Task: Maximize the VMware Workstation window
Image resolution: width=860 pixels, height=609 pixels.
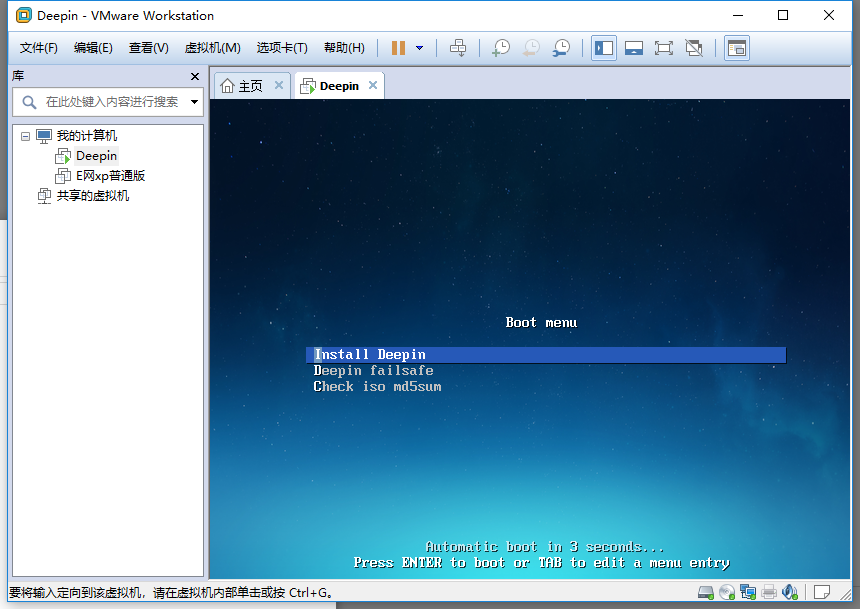Action: click(783, 15)
